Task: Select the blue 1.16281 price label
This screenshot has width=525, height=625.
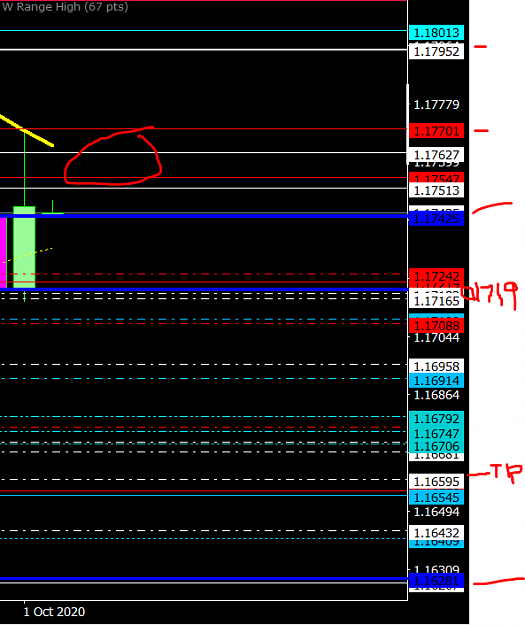Action: 437,581
